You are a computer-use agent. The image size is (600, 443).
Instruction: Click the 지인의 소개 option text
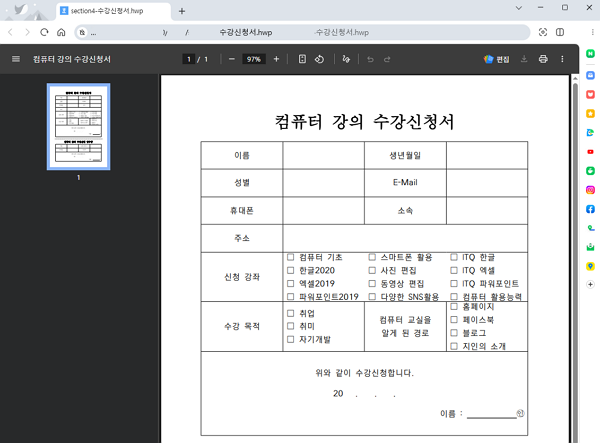tap(484, 346)
